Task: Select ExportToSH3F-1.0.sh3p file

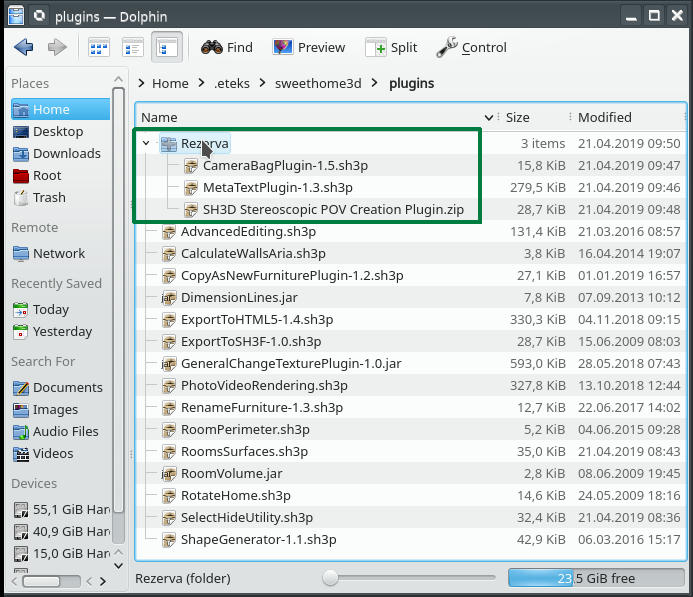Action: click(x=251, y=342)
